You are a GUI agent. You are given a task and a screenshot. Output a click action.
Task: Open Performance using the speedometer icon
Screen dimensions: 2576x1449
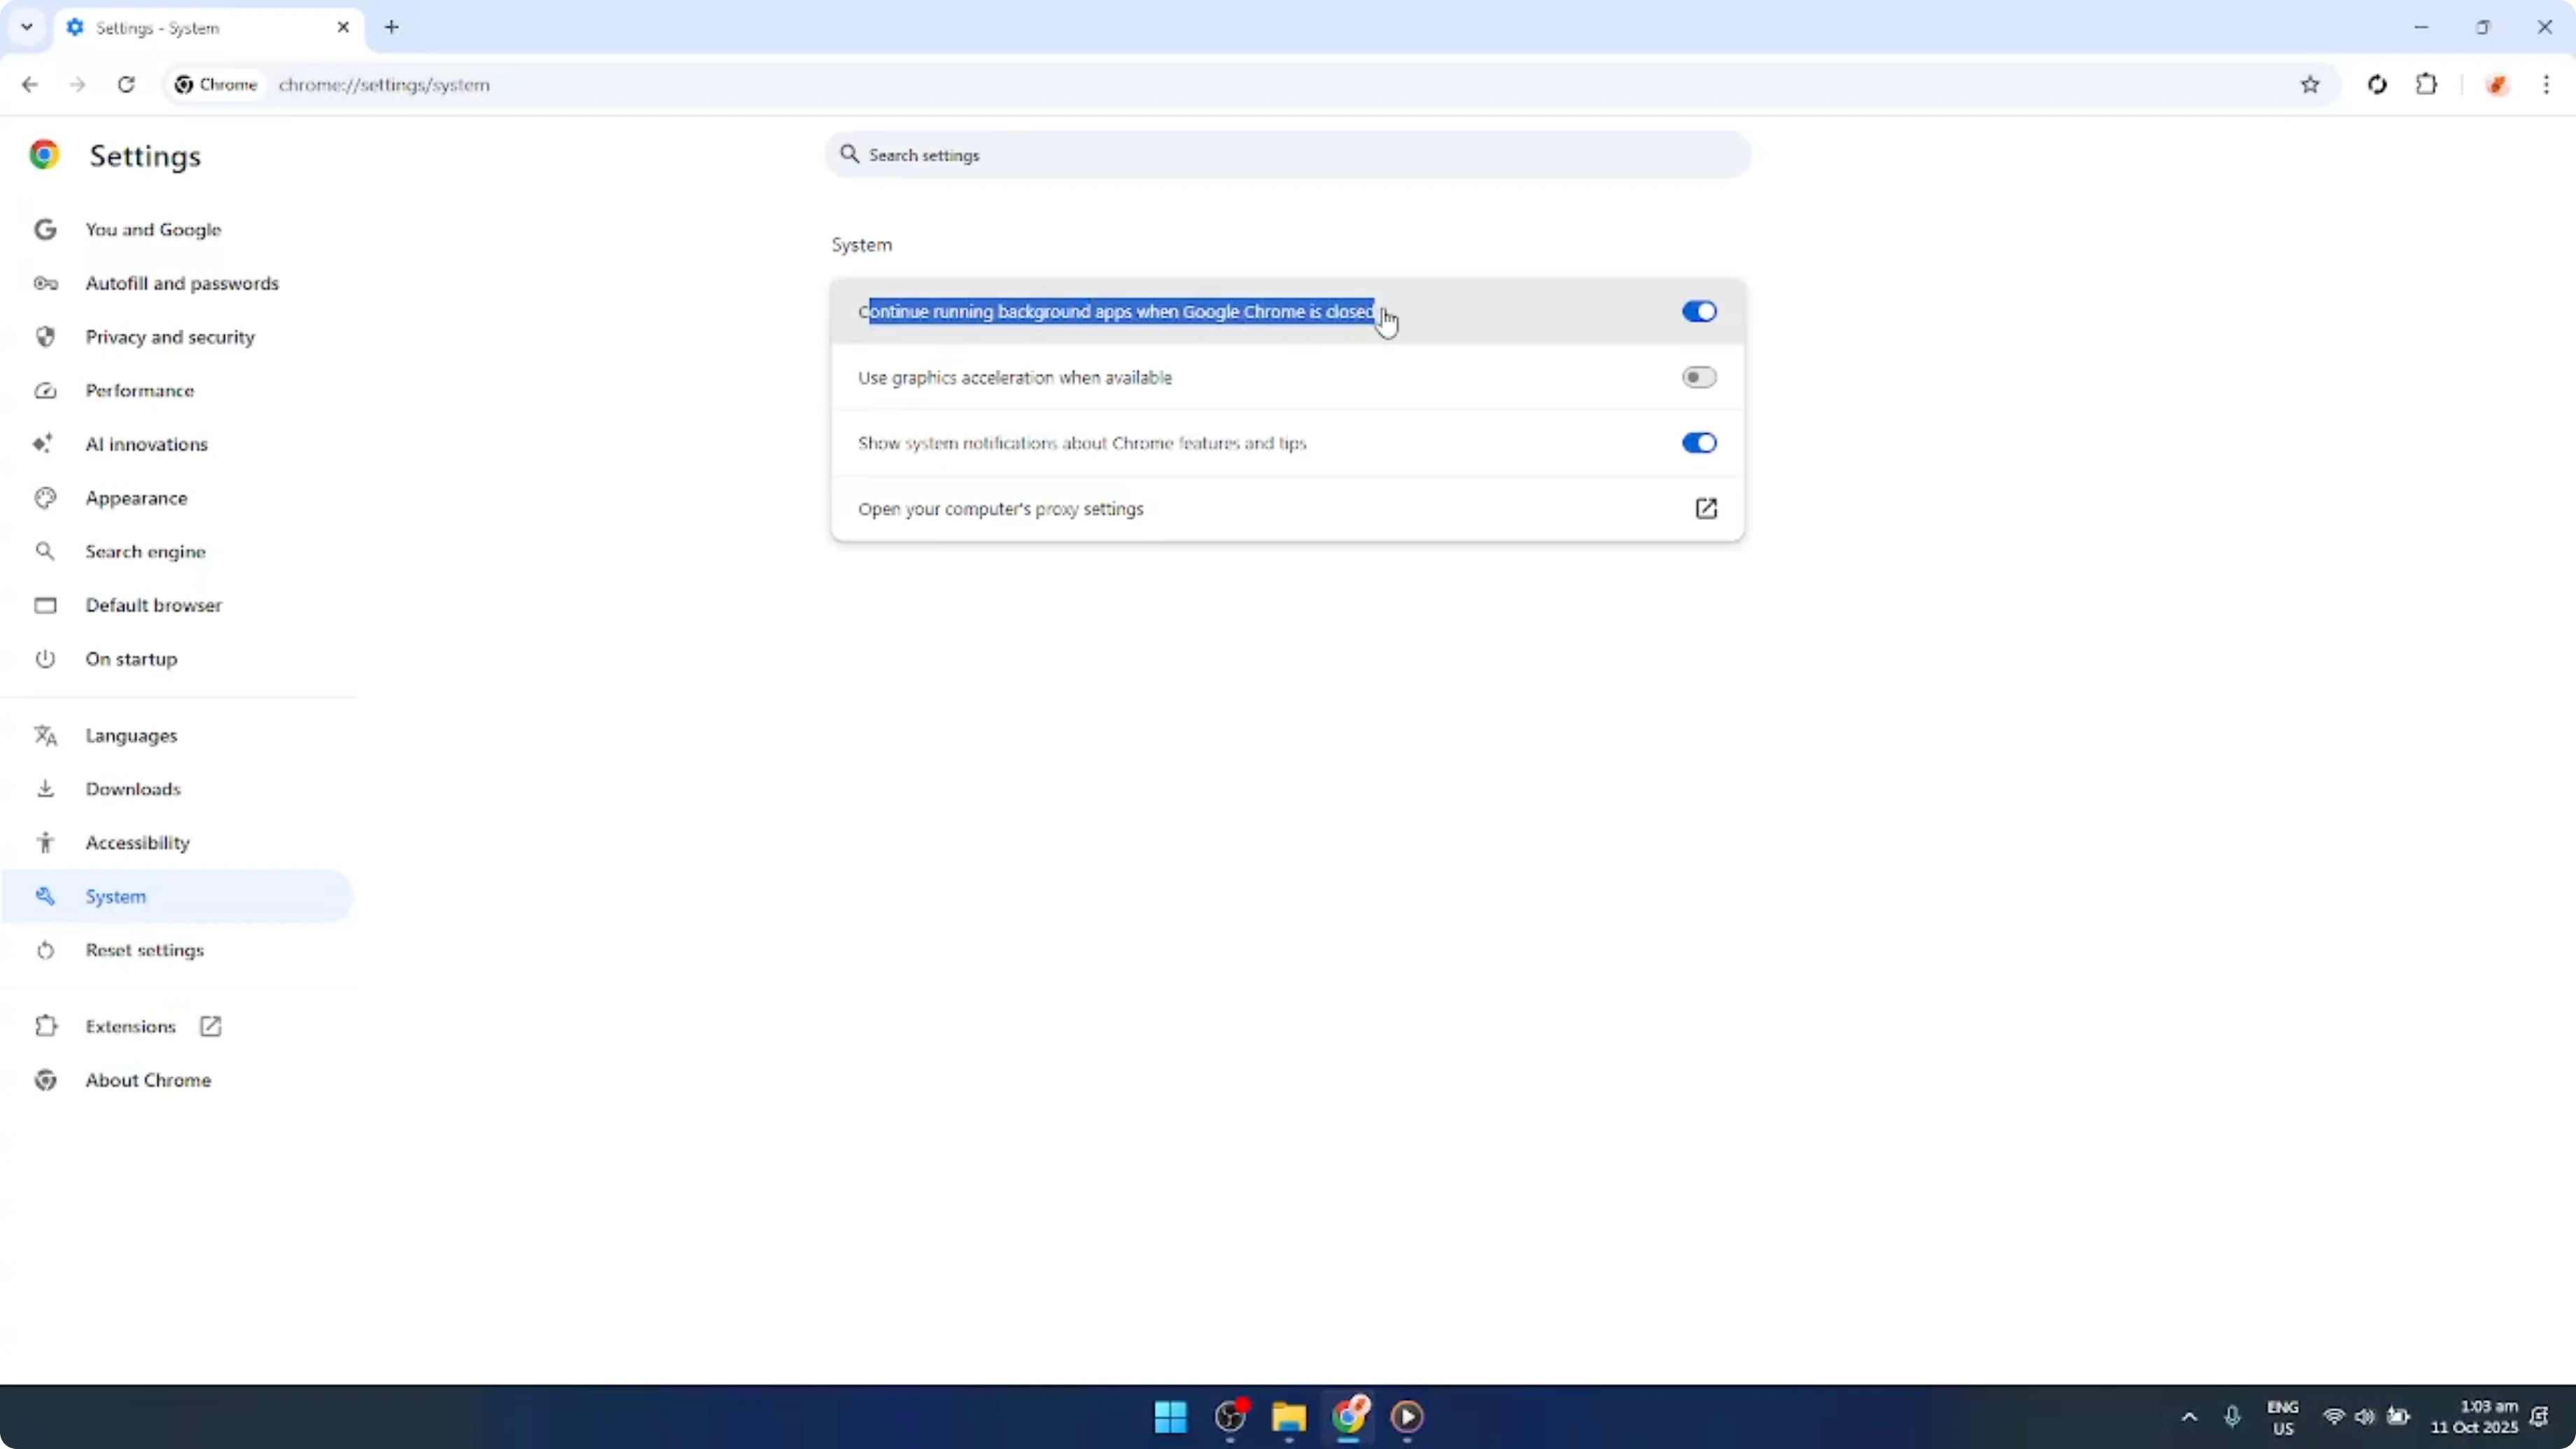tap(45, 390)
